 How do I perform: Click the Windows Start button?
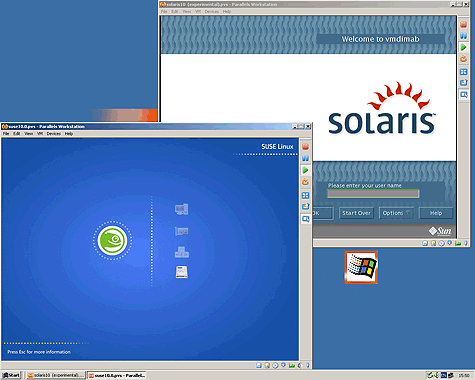point(11,375)
